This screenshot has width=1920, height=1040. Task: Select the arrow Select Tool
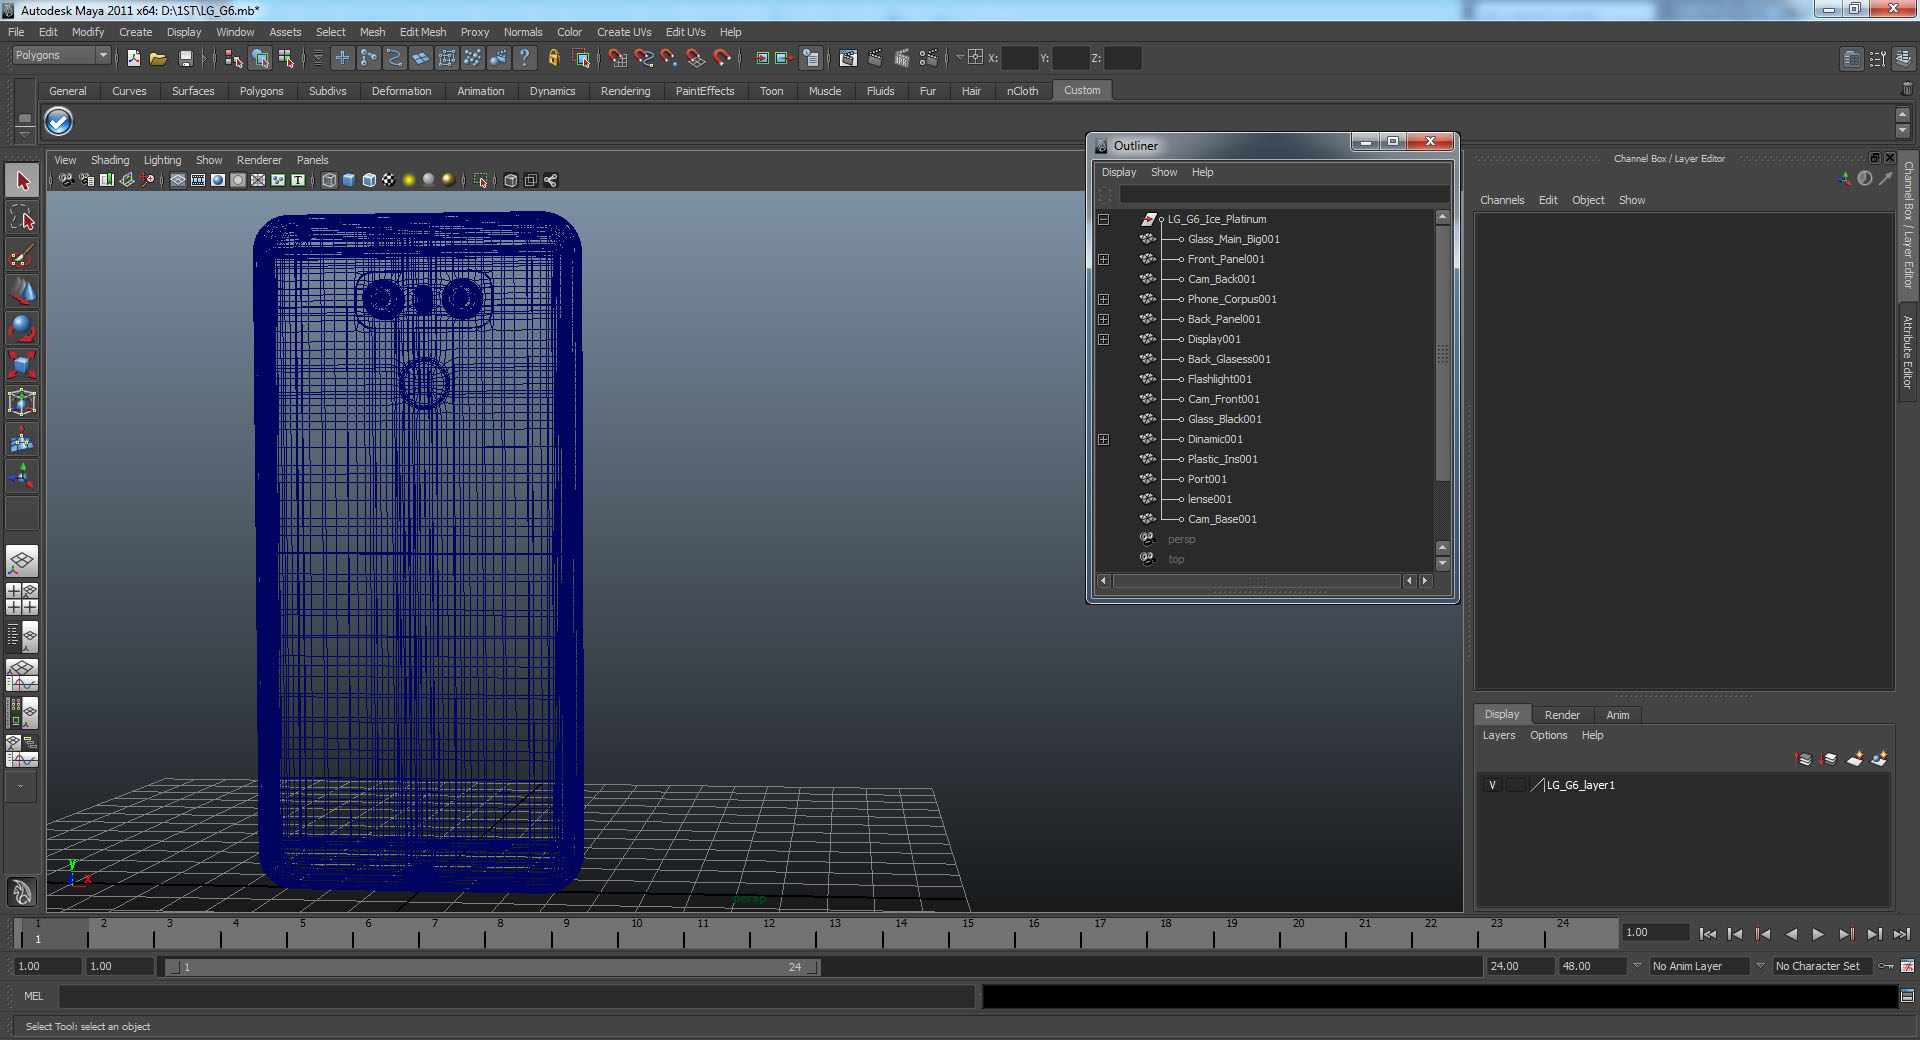(x=22, y=181)
